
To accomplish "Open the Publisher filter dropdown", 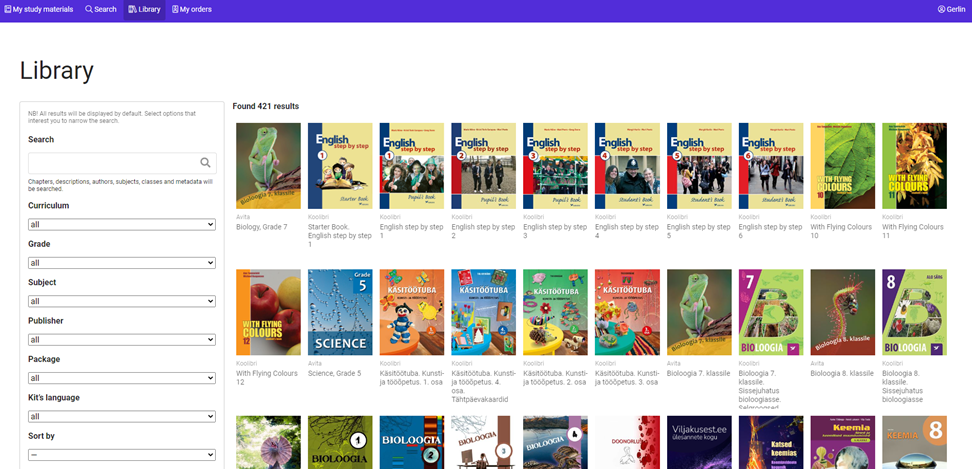I will [122, 340].
